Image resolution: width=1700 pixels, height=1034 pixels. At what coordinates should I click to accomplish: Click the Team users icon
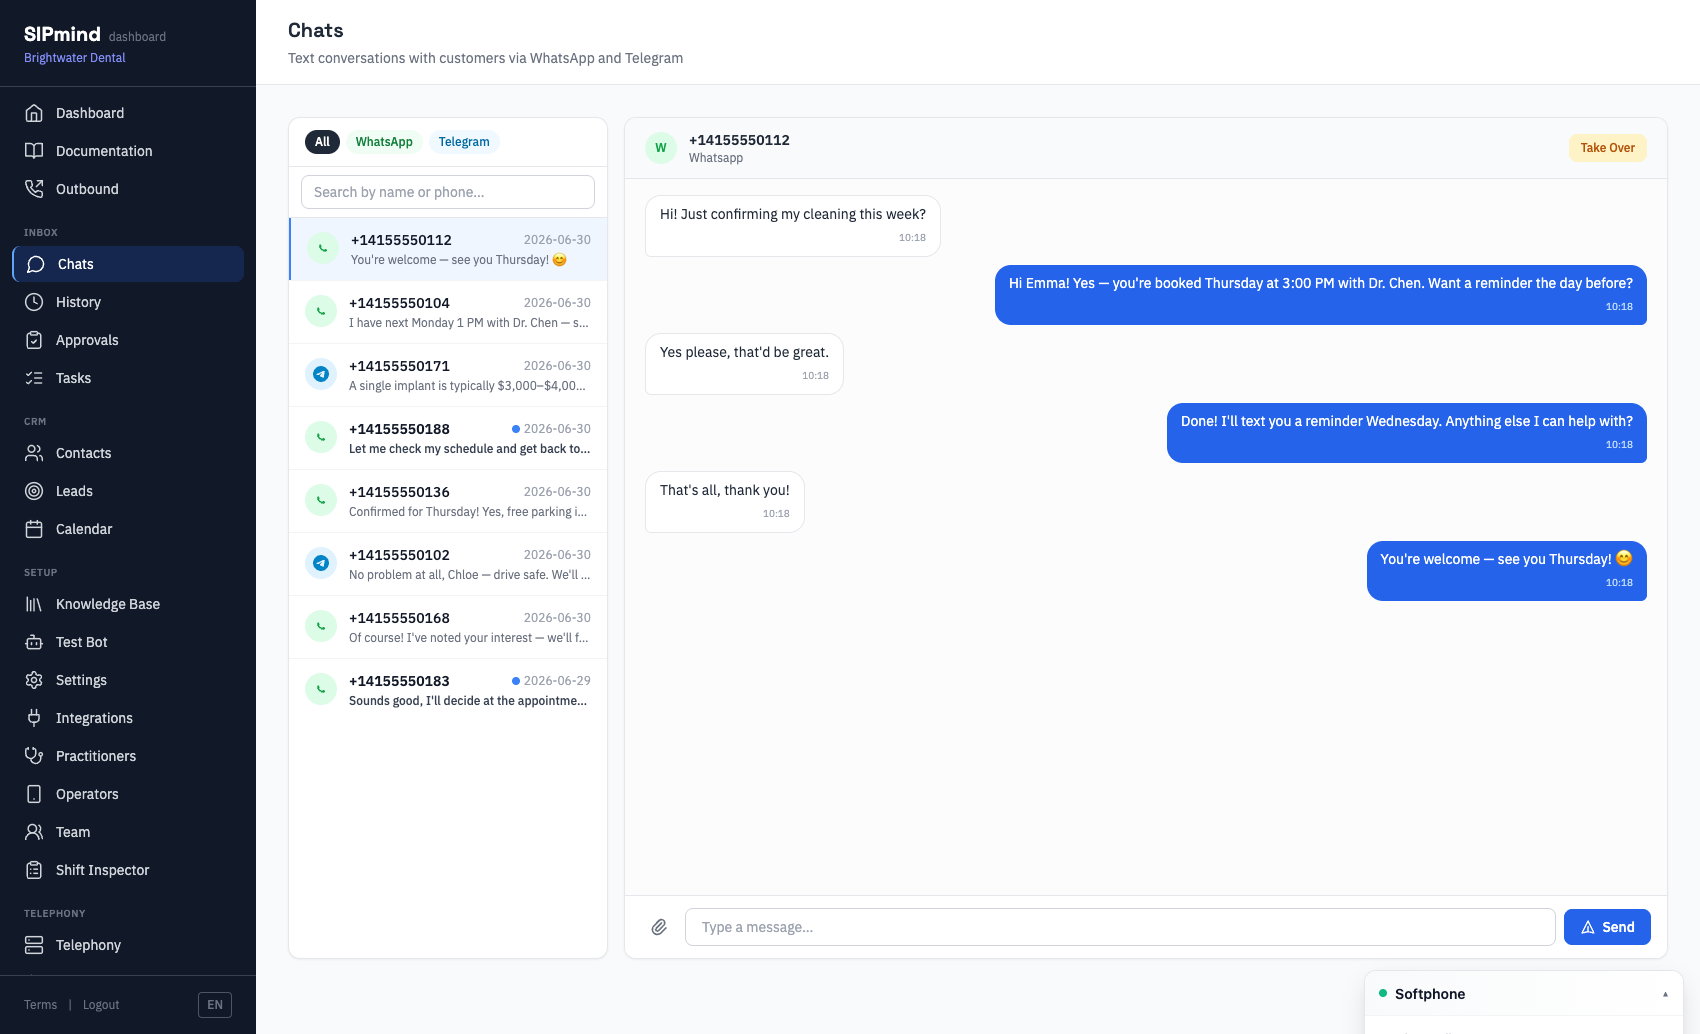pos(34,832)
